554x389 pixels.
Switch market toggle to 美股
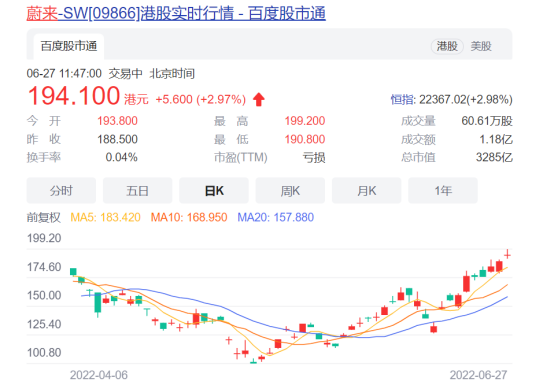481,46
